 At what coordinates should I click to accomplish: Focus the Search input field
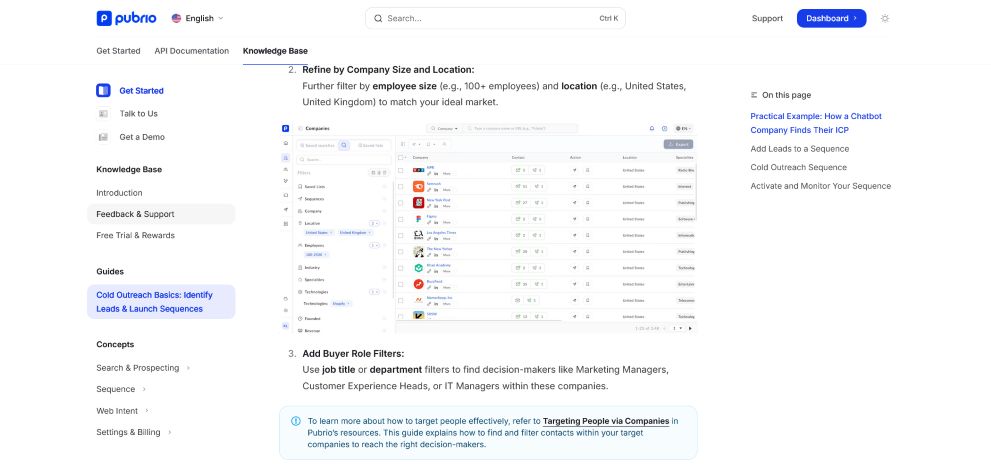495,18
